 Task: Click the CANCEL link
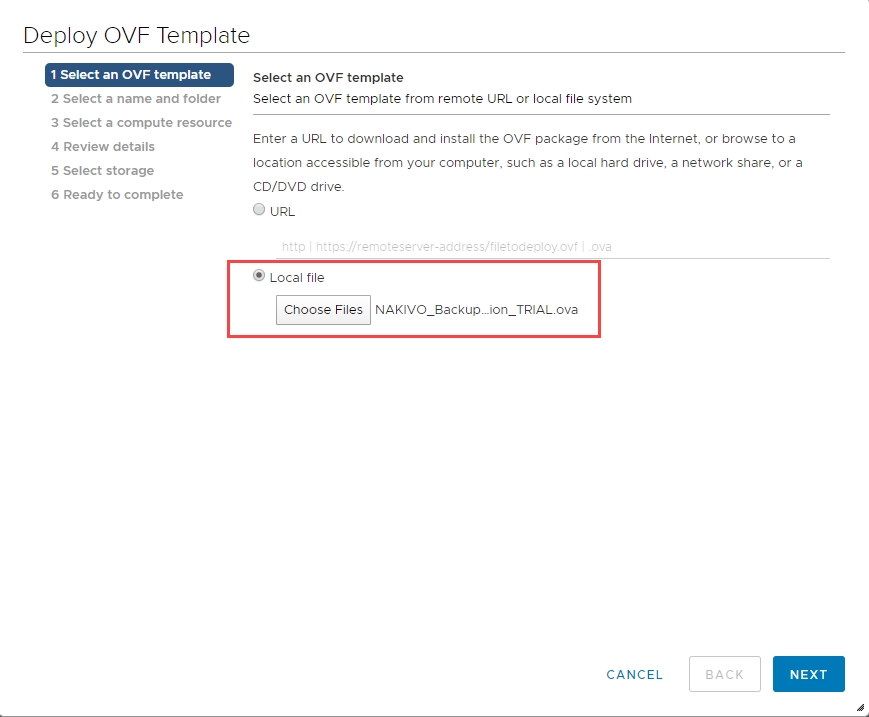tap(634, 674)
